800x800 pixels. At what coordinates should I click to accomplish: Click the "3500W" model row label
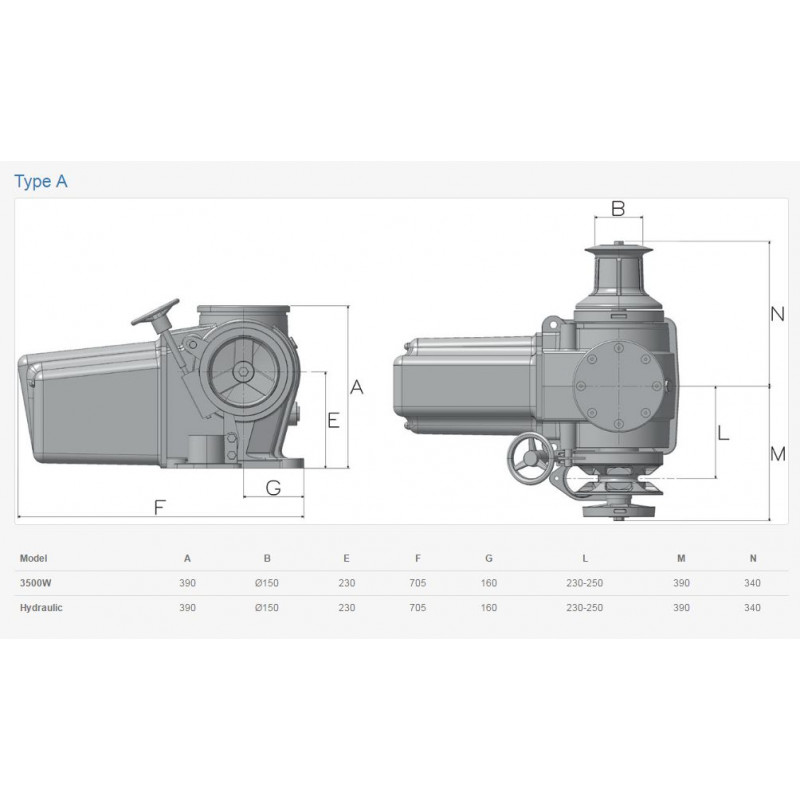(x=37, y=582)
